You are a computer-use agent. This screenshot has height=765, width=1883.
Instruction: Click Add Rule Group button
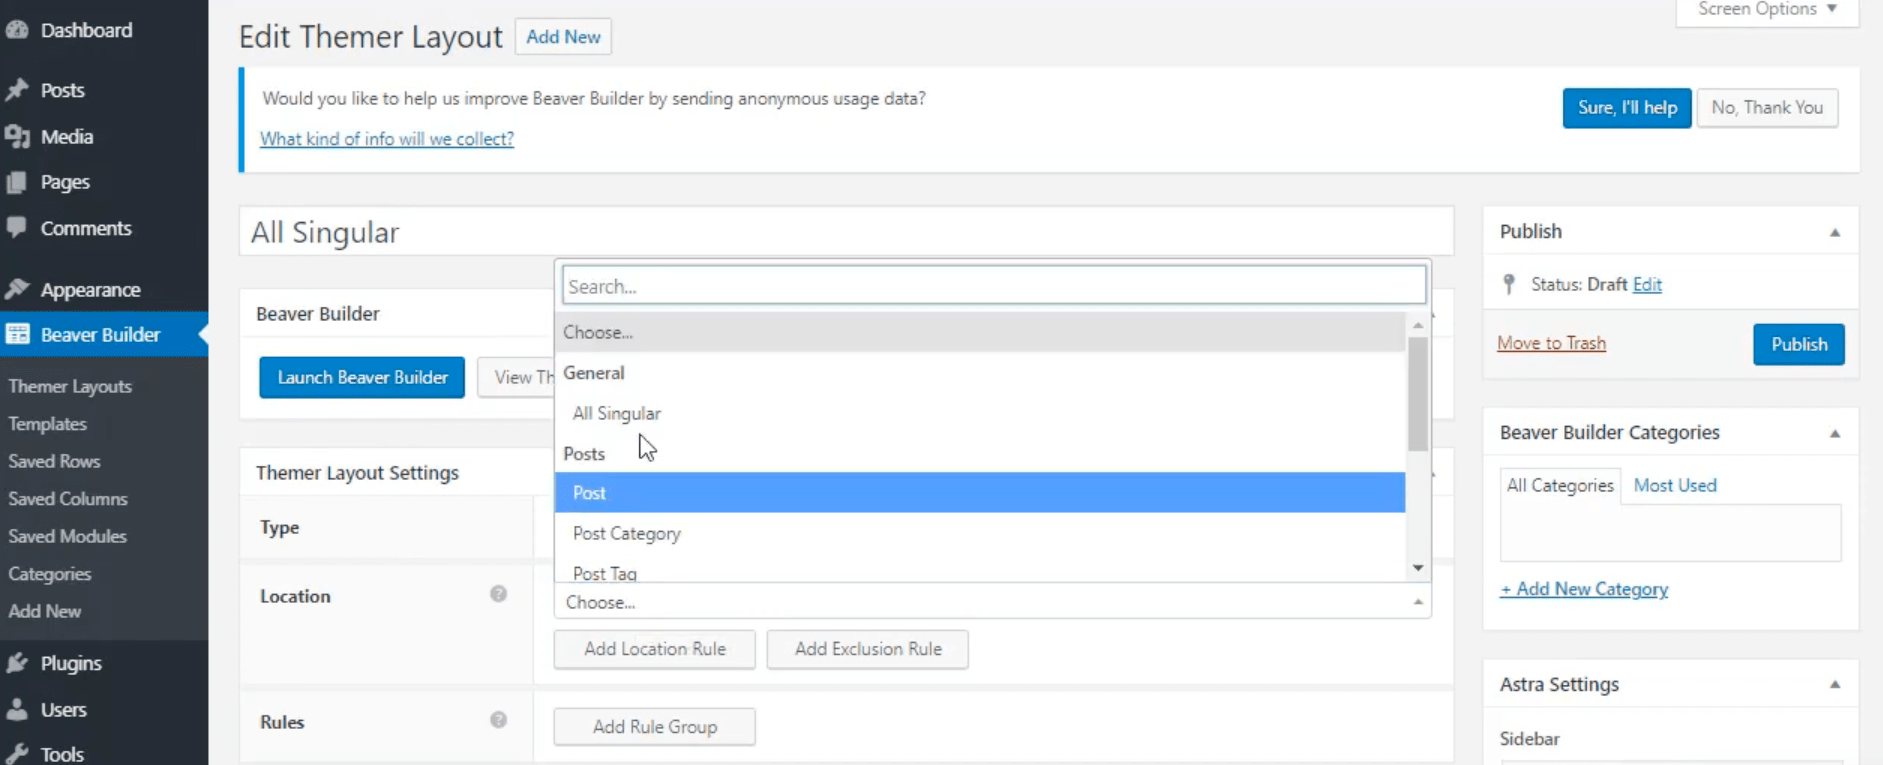(x=655, y=727)
